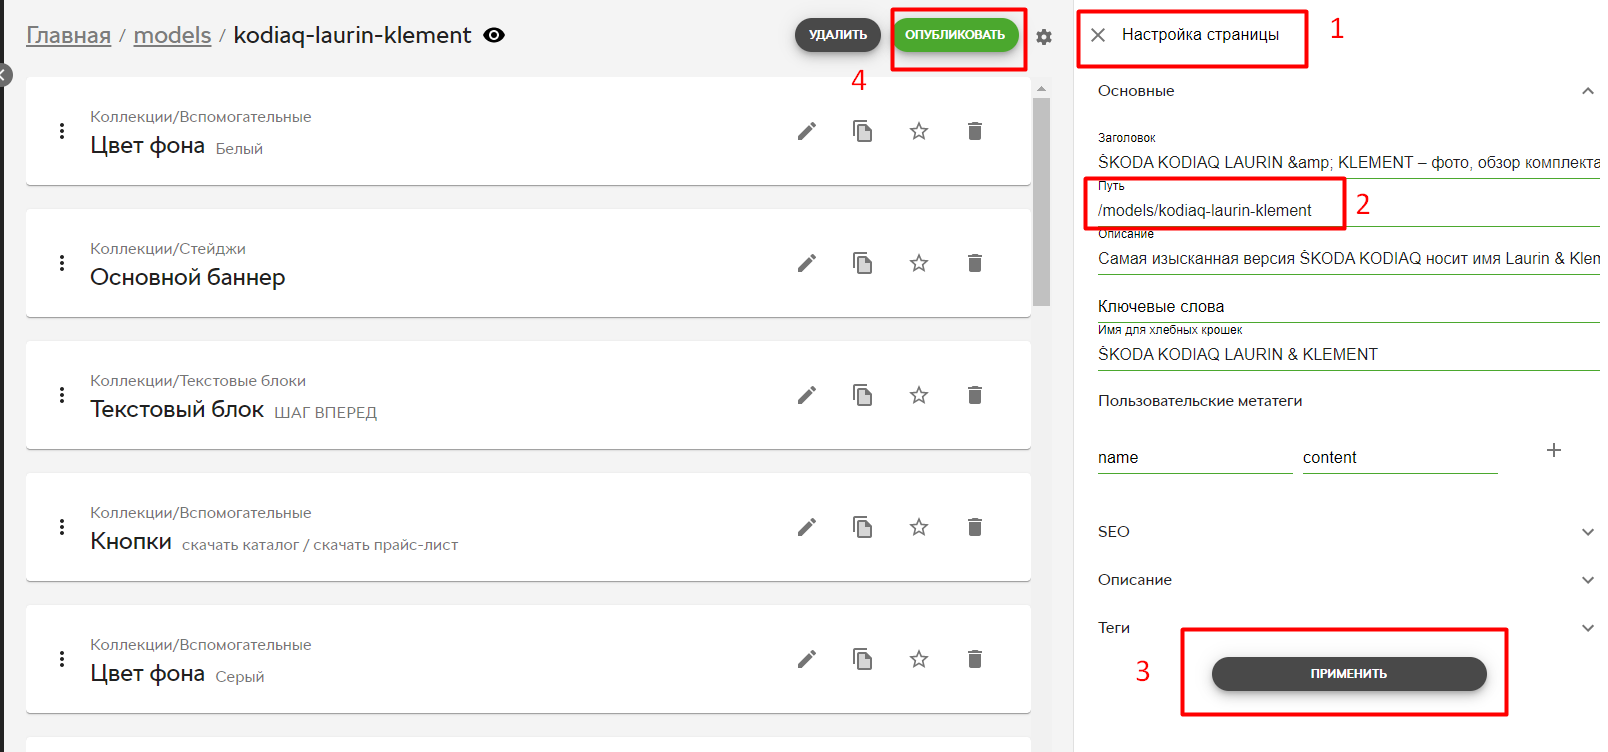This screenshot has width=1608, height=752.
Task: Collapse the Основные section
Action: [1587, 91]
